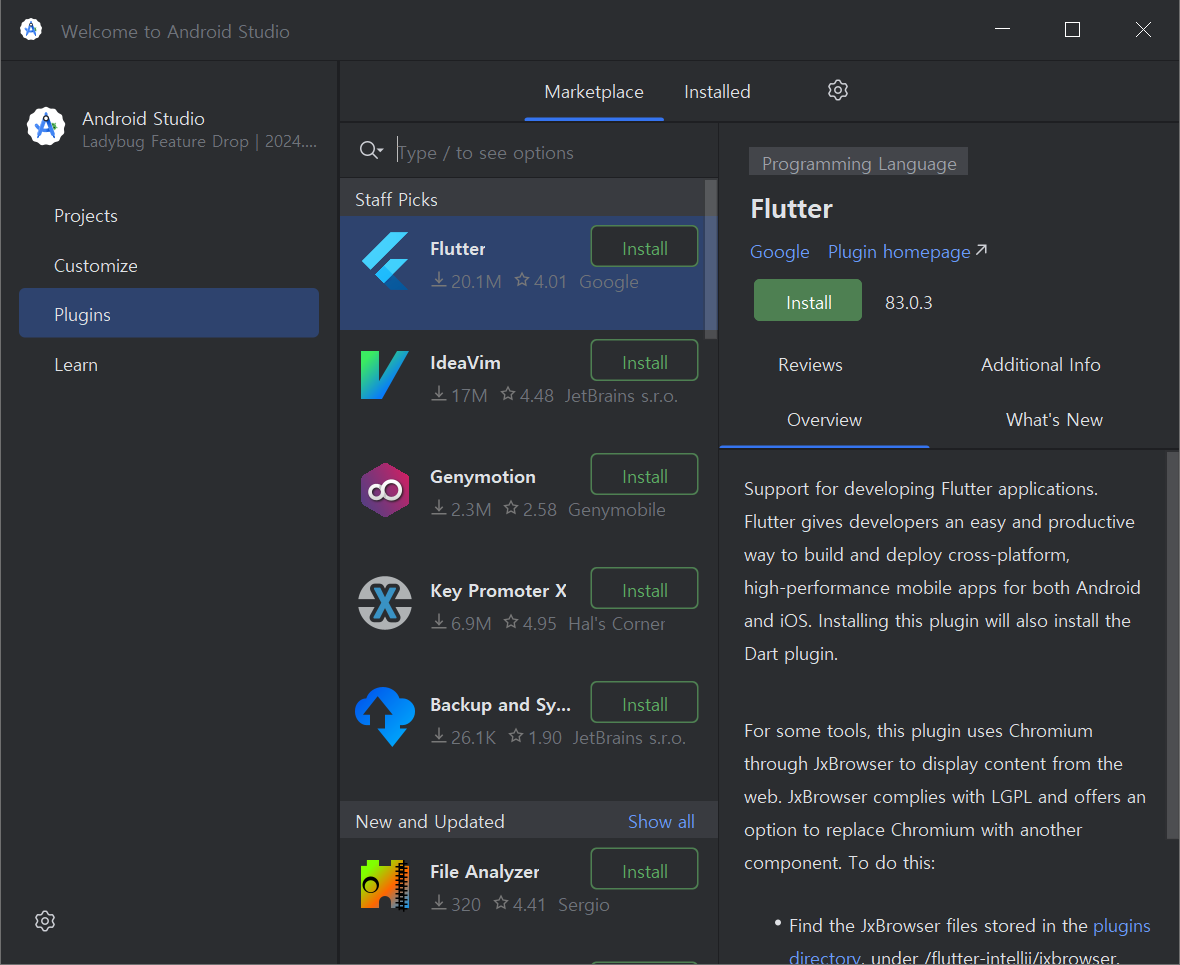Click the JetBrains s.r.o. vendor under IdeaVim
This screenshot has height=965, width=1180.
tap(622, 396)
